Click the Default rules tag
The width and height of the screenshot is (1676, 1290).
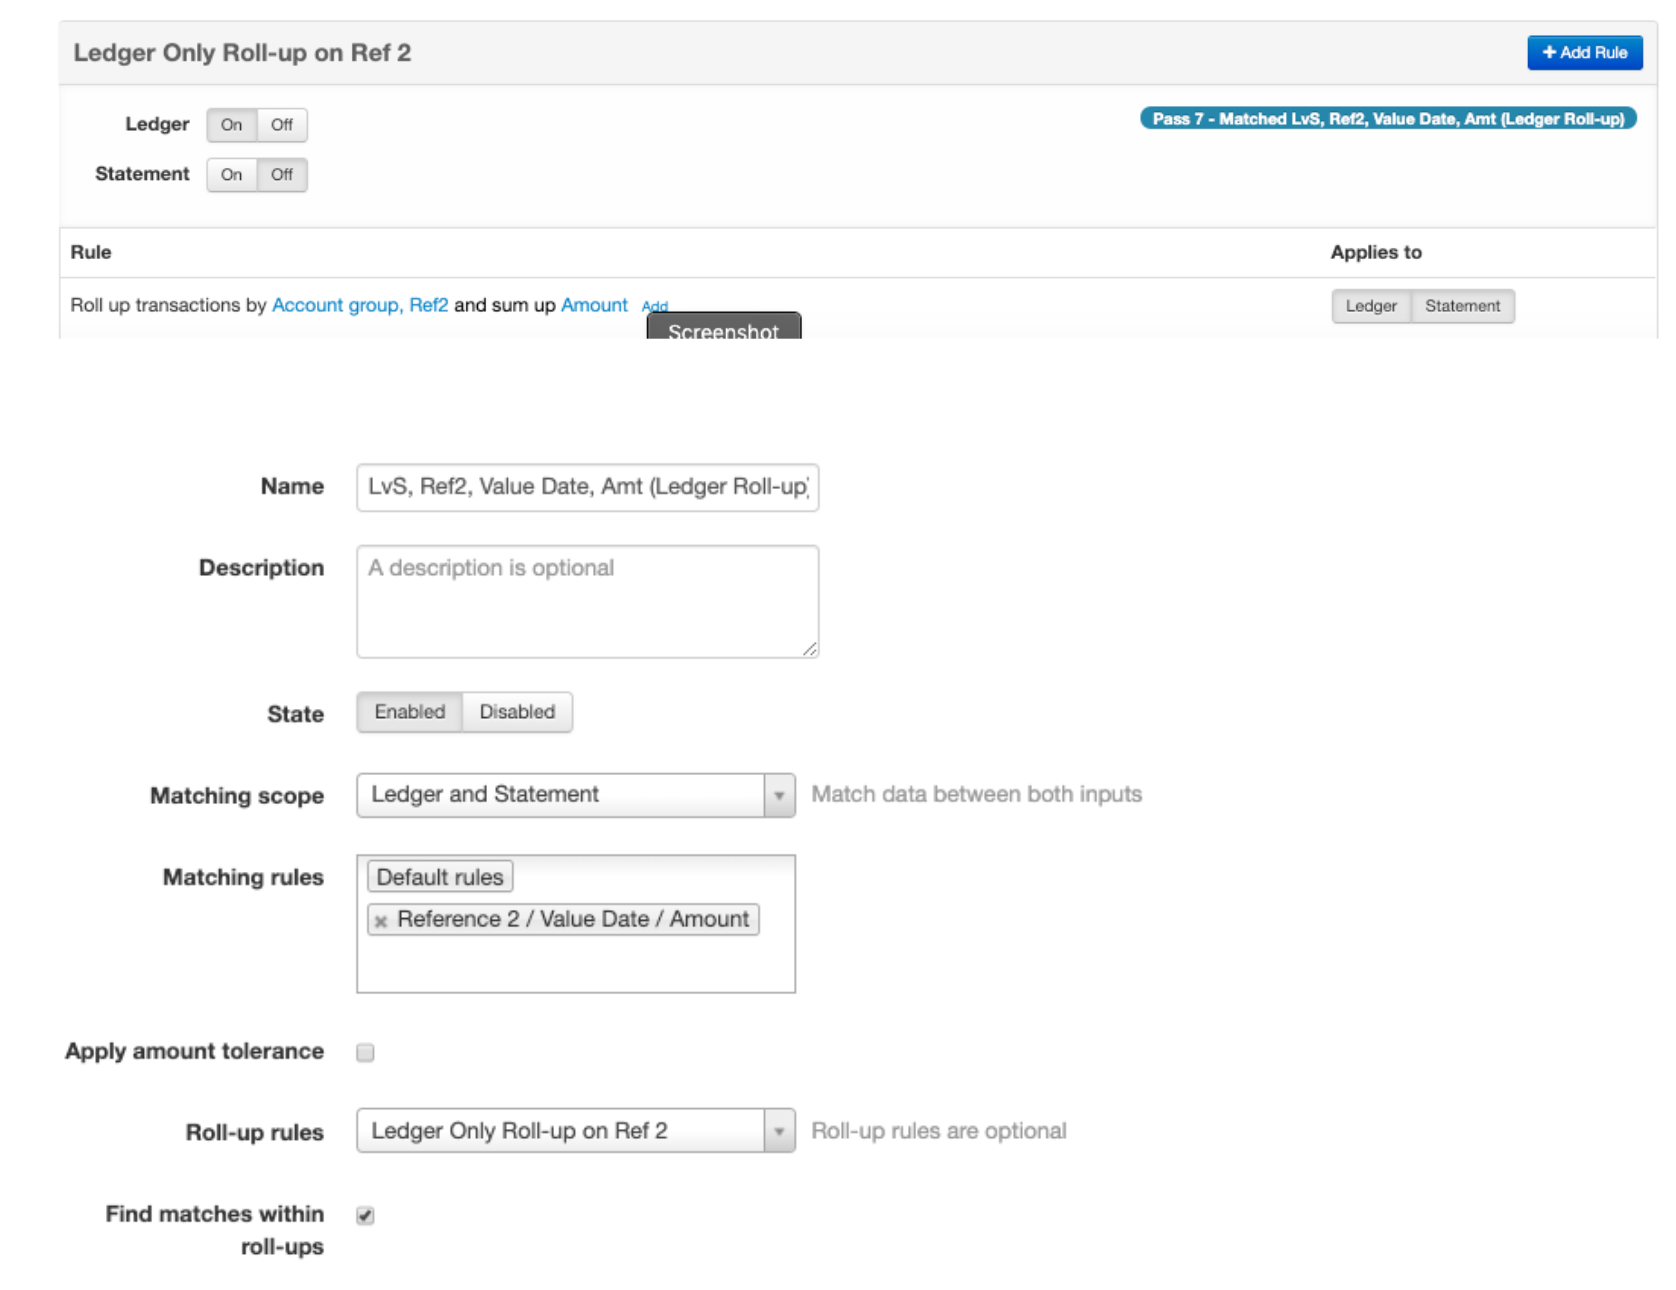[x=440, y=877]
